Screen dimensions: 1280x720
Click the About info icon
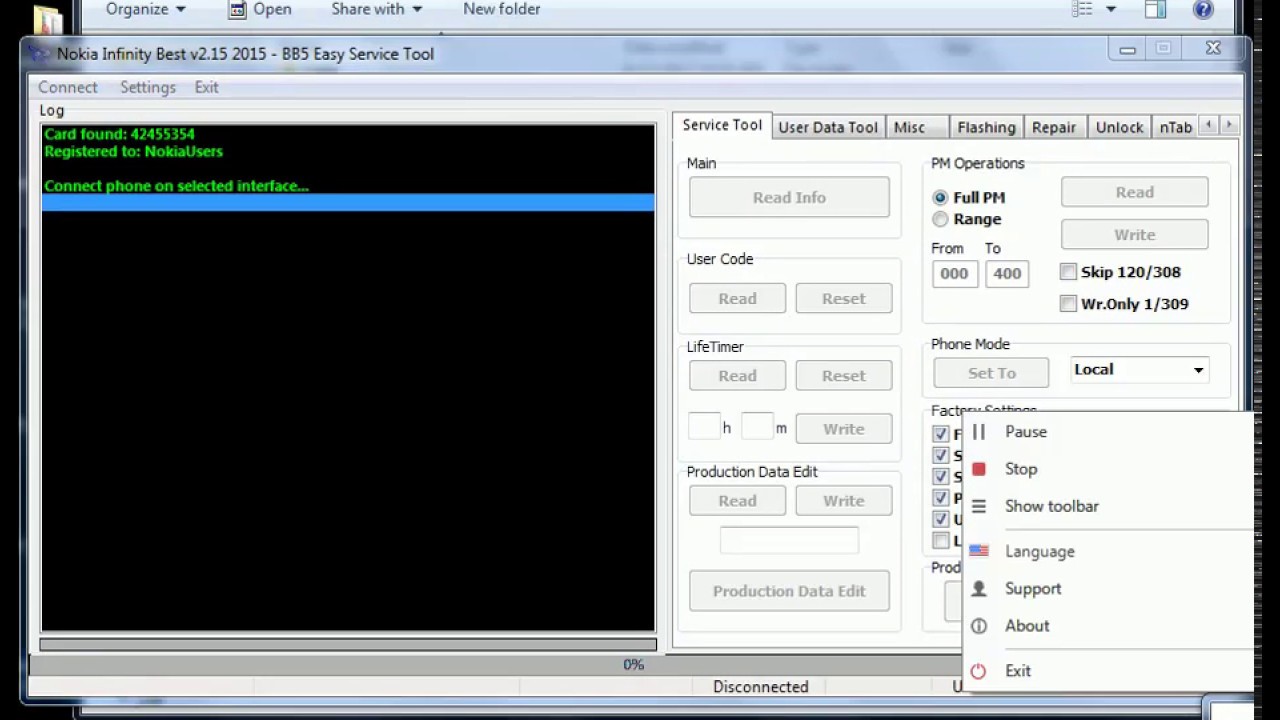[x=978, y=626]
